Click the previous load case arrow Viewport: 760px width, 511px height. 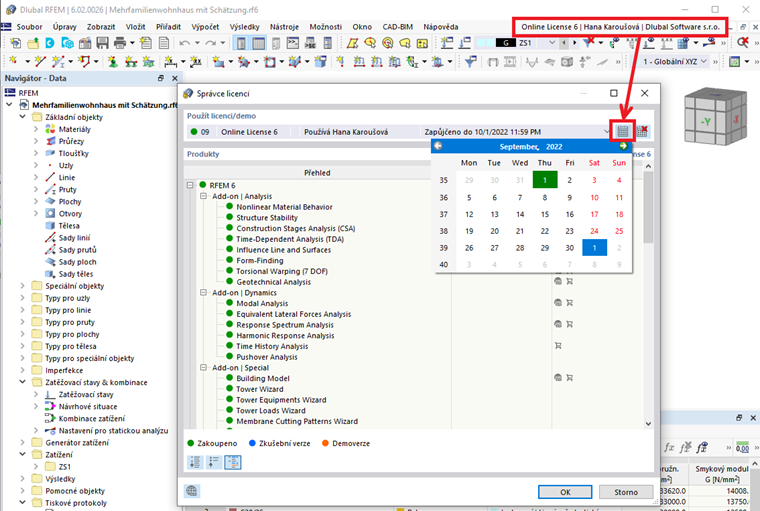tap(564, 43)
